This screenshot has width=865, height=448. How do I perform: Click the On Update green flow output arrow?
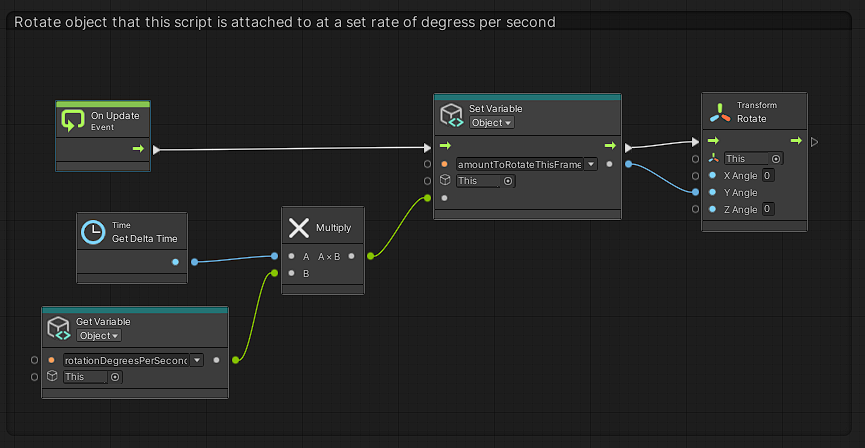[138, 150]
